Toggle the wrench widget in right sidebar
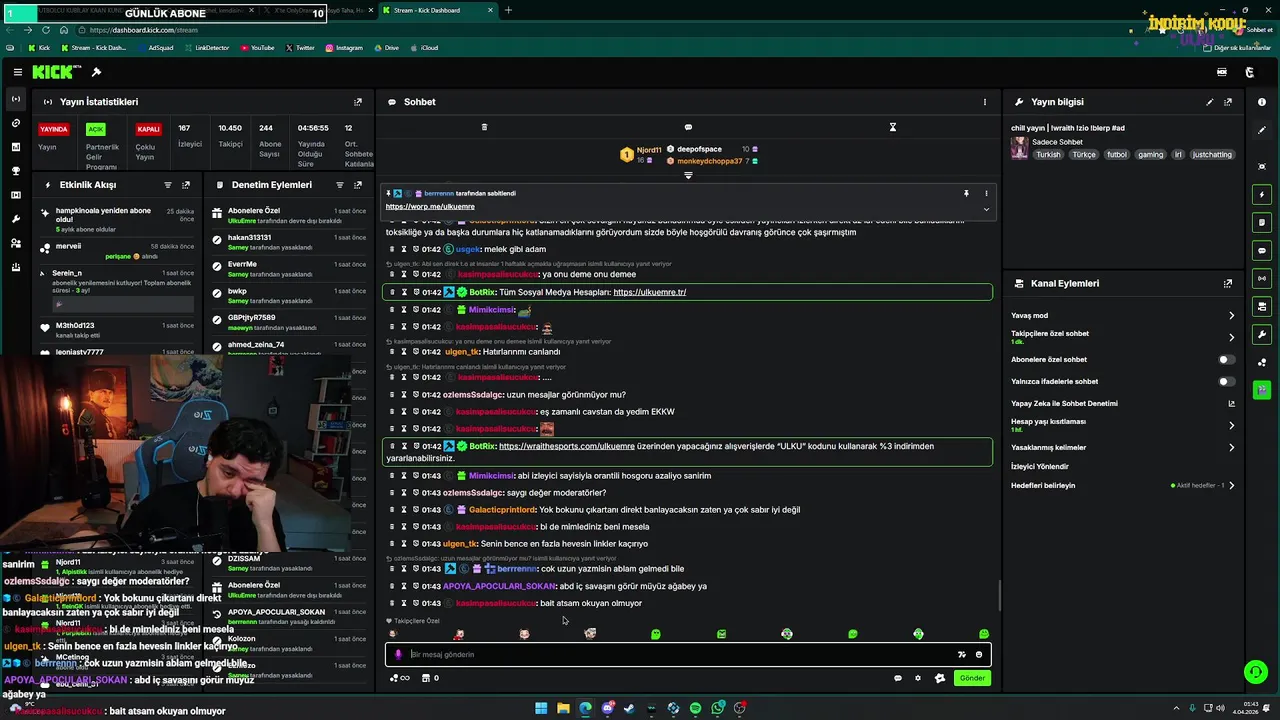Image resolution: width=1280 pixels, height=720 pixels. (1262, 334)
